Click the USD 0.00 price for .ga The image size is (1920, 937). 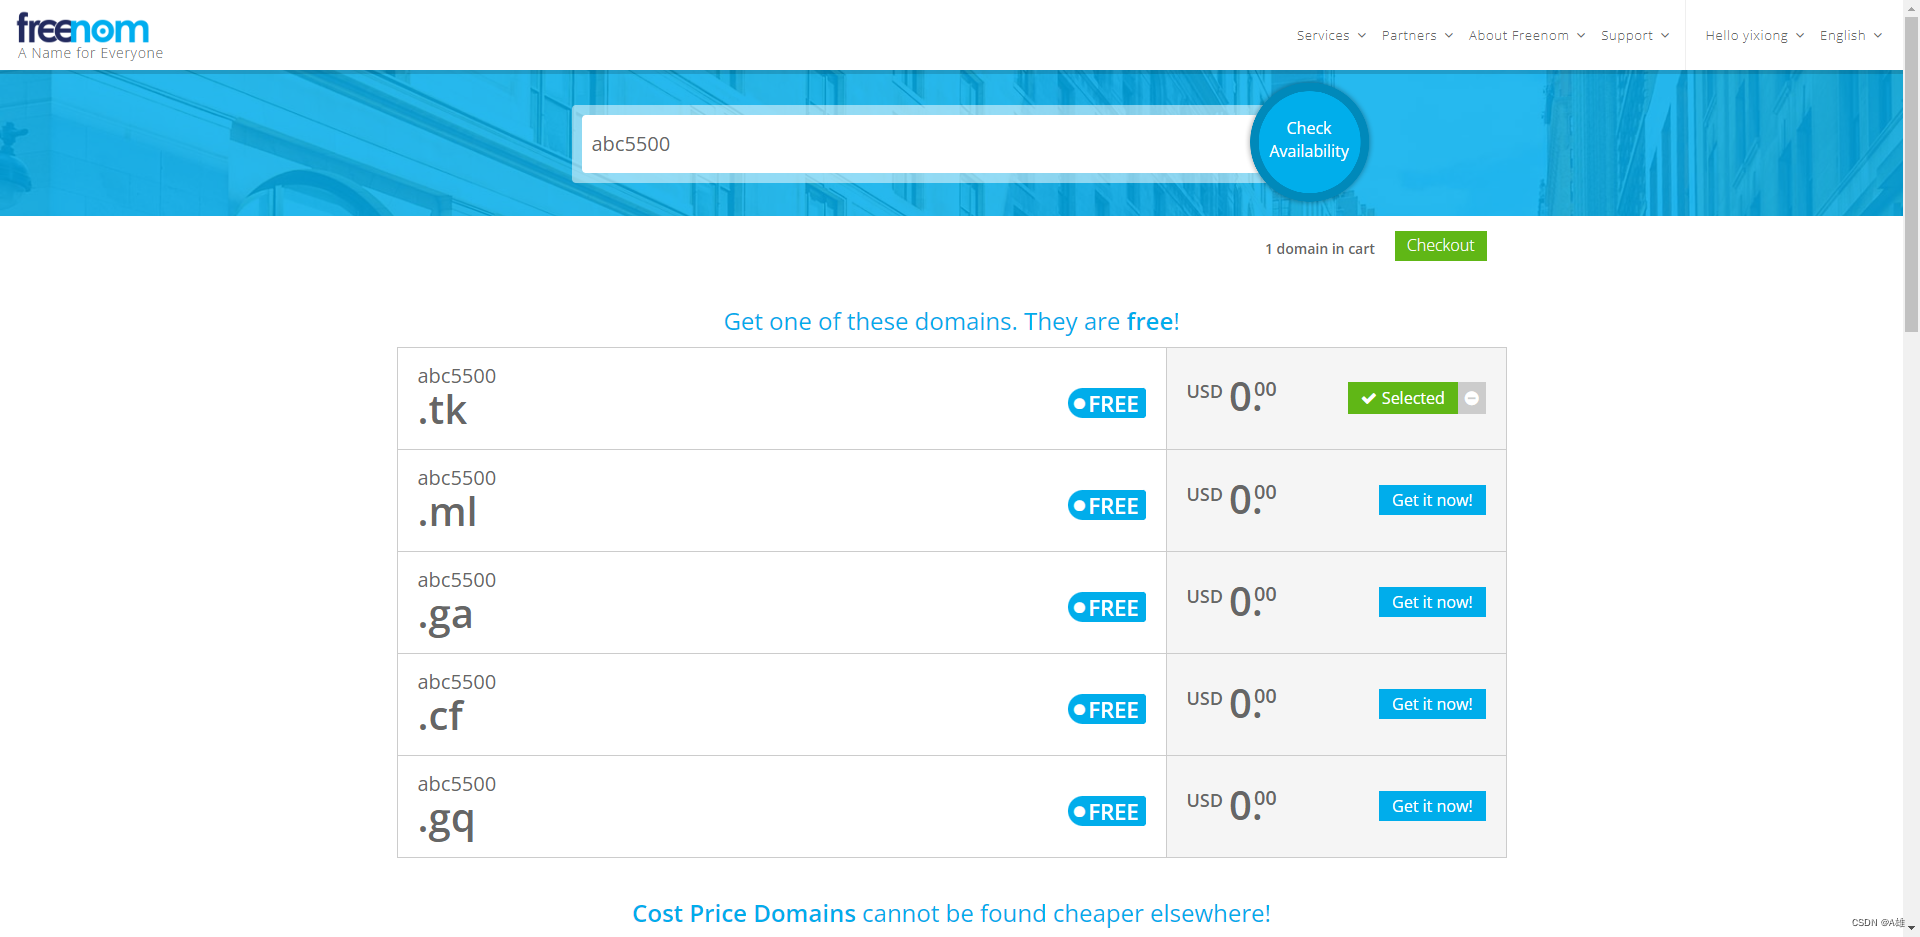pos(1232,601)
